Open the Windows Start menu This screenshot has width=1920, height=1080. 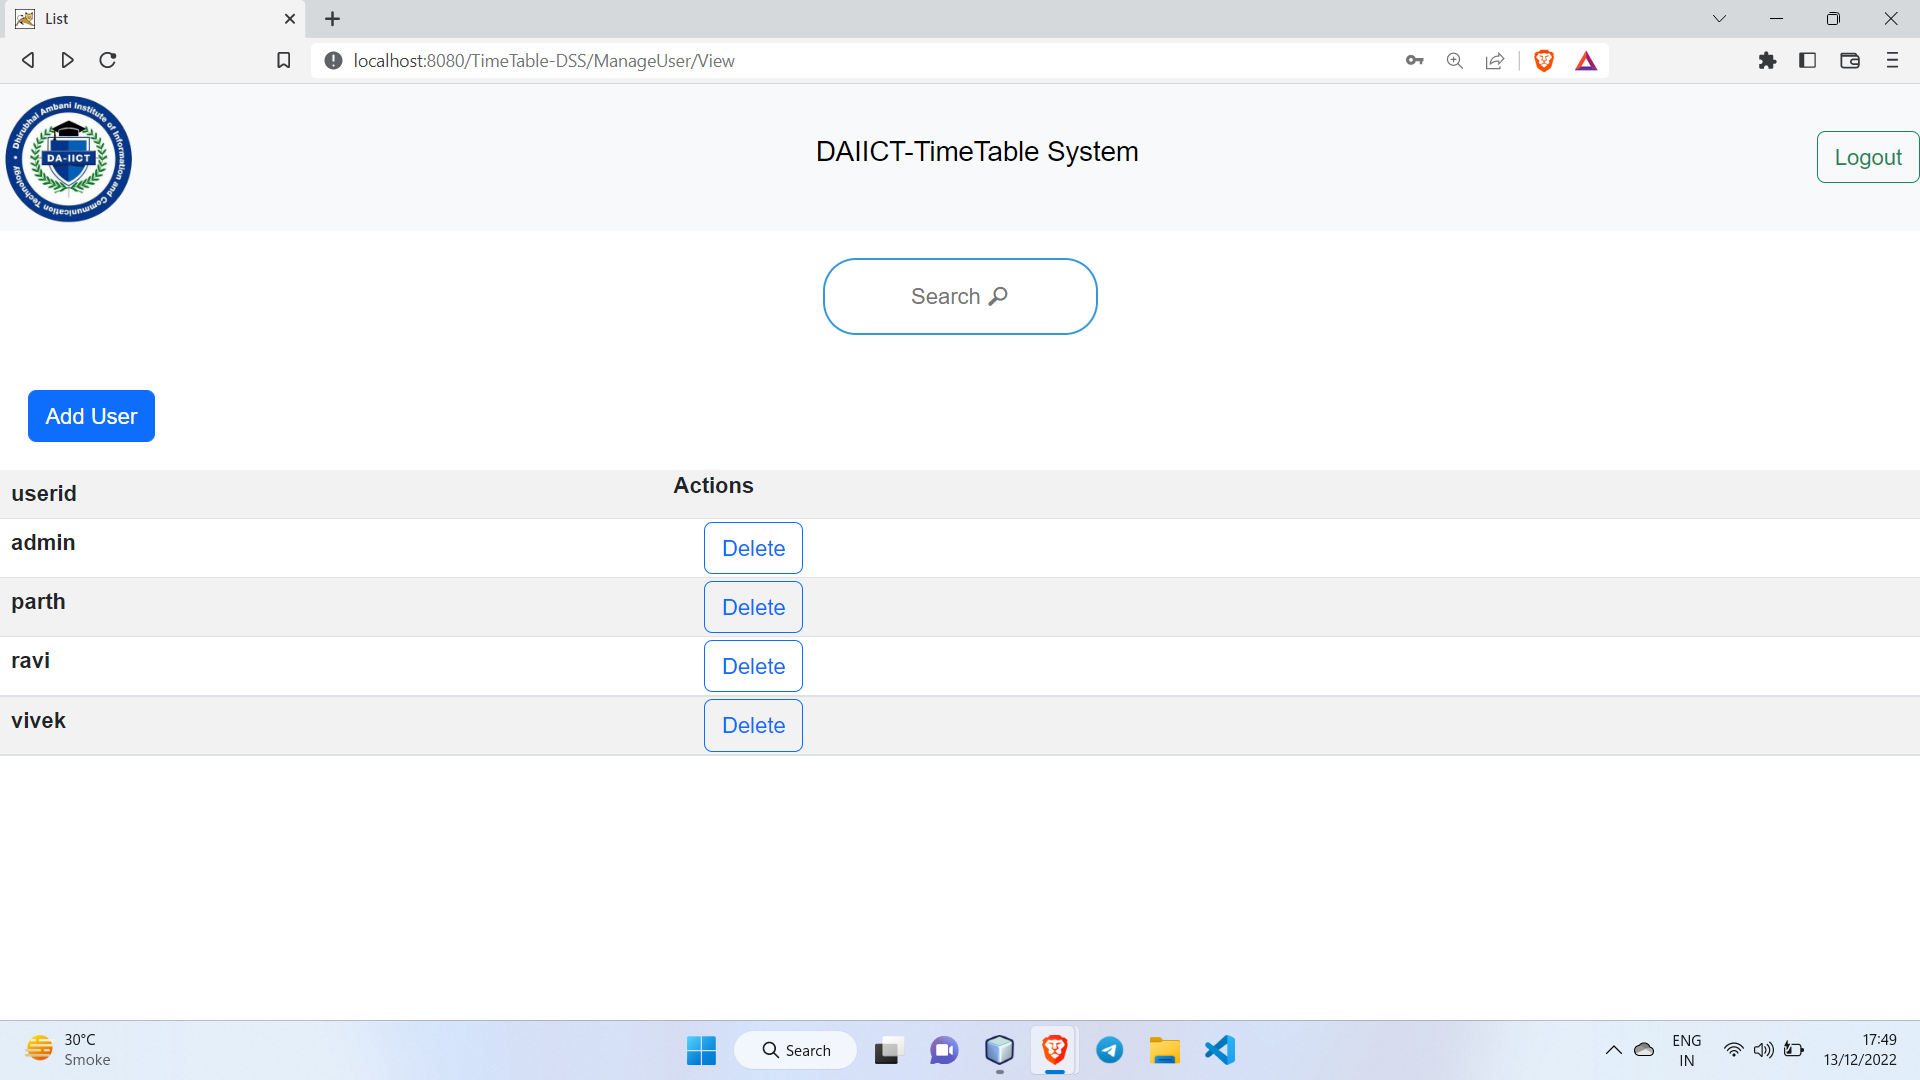[x=701, y=1050]
